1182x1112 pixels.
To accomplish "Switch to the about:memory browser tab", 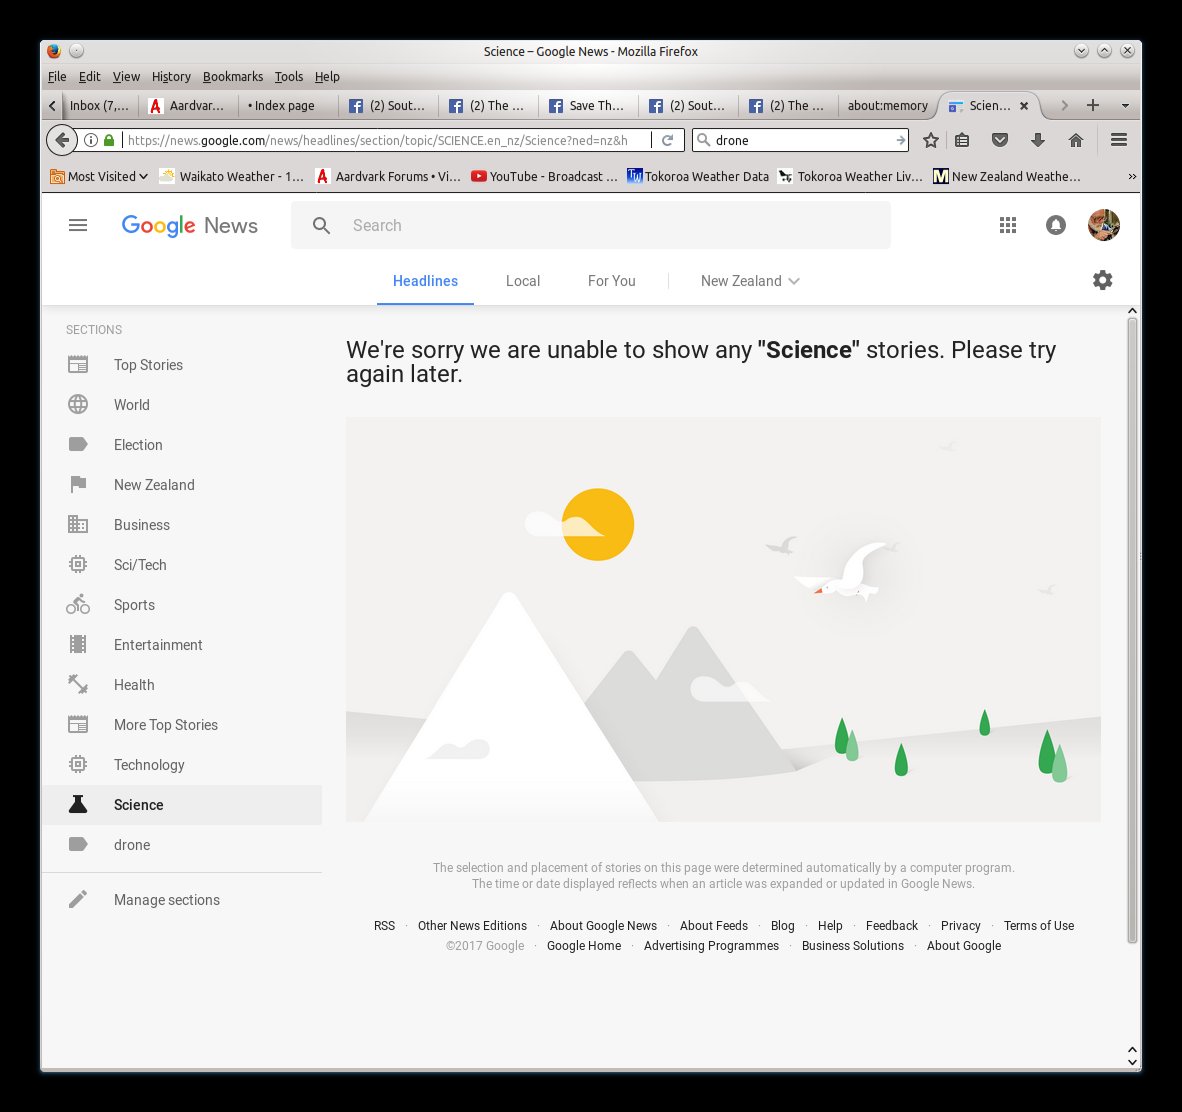I will [887, 106].
